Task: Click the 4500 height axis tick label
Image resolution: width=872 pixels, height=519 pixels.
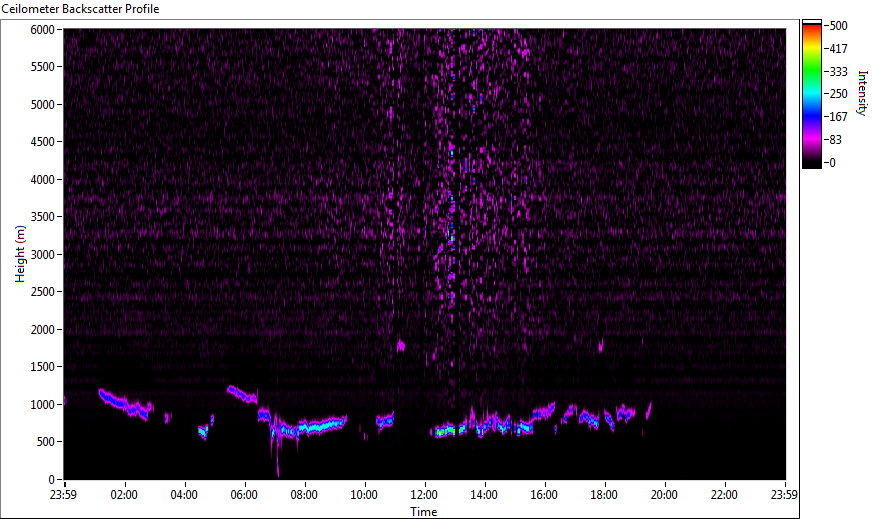Action: [x=42, y=142]
